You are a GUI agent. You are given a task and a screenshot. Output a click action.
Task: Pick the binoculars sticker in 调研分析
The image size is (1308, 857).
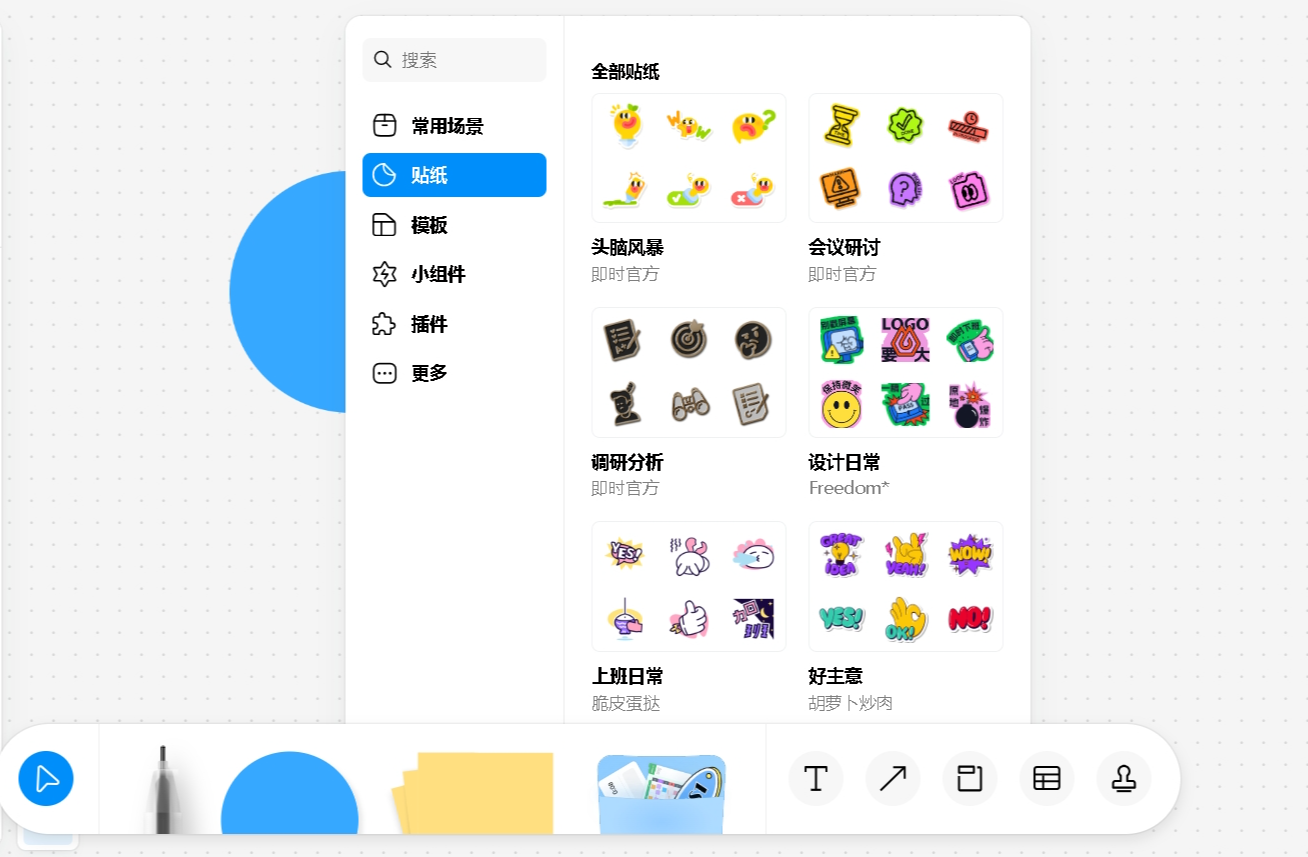click(x=691, y=404)
